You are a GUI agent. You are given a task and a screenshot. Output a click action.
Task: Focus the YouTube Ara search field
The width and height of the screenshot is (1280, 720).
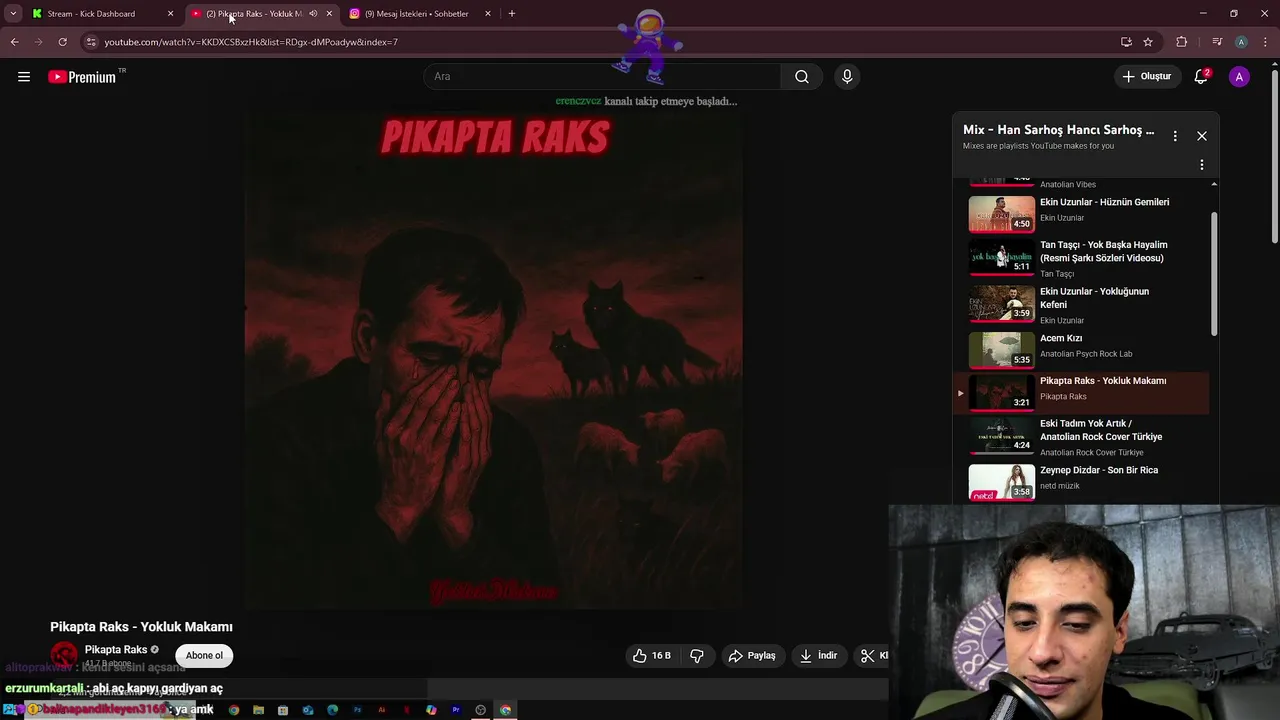pyautogui.click(x=602, y=77)
